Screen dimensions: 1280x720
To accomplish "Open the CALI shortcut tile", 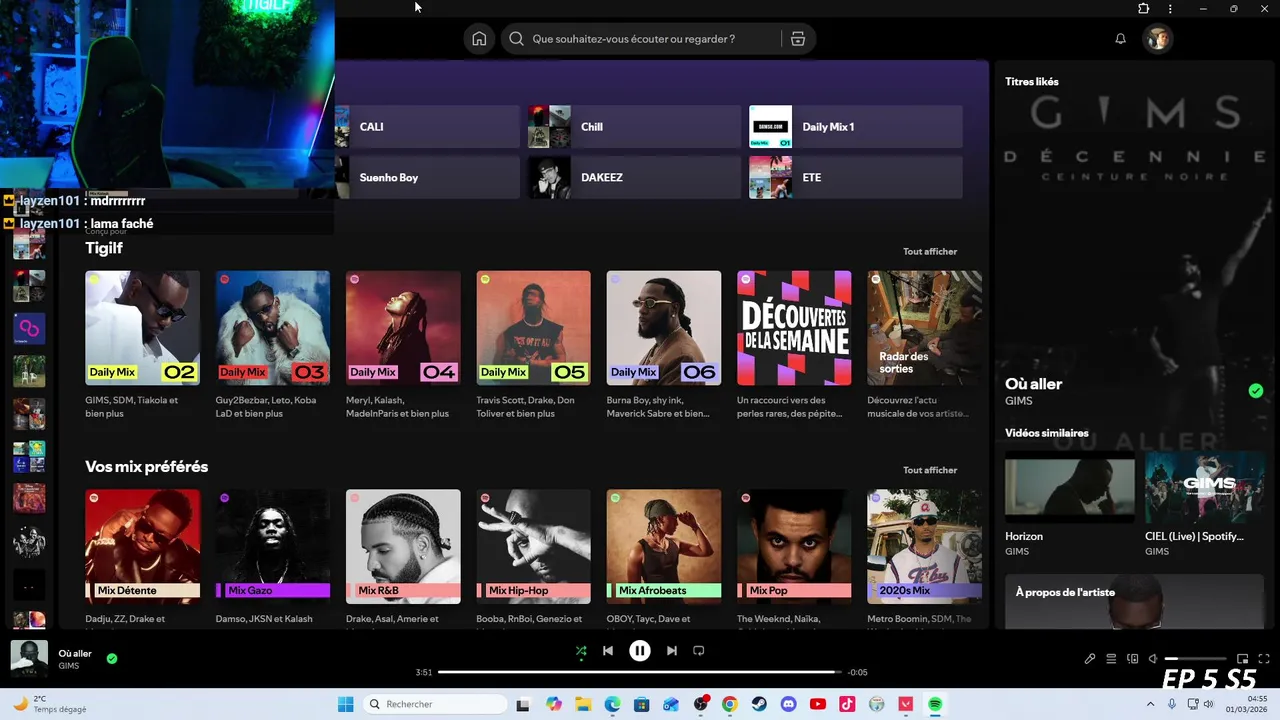I will click(x=428, y=127).
